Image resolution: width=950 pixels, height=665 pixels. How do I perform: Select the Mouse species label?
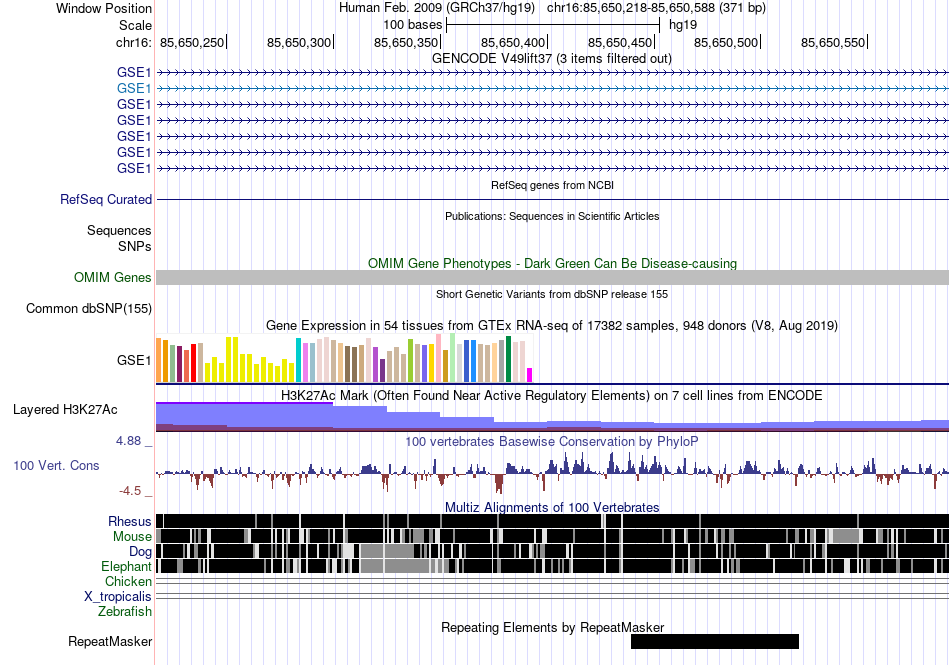[132, 537]
